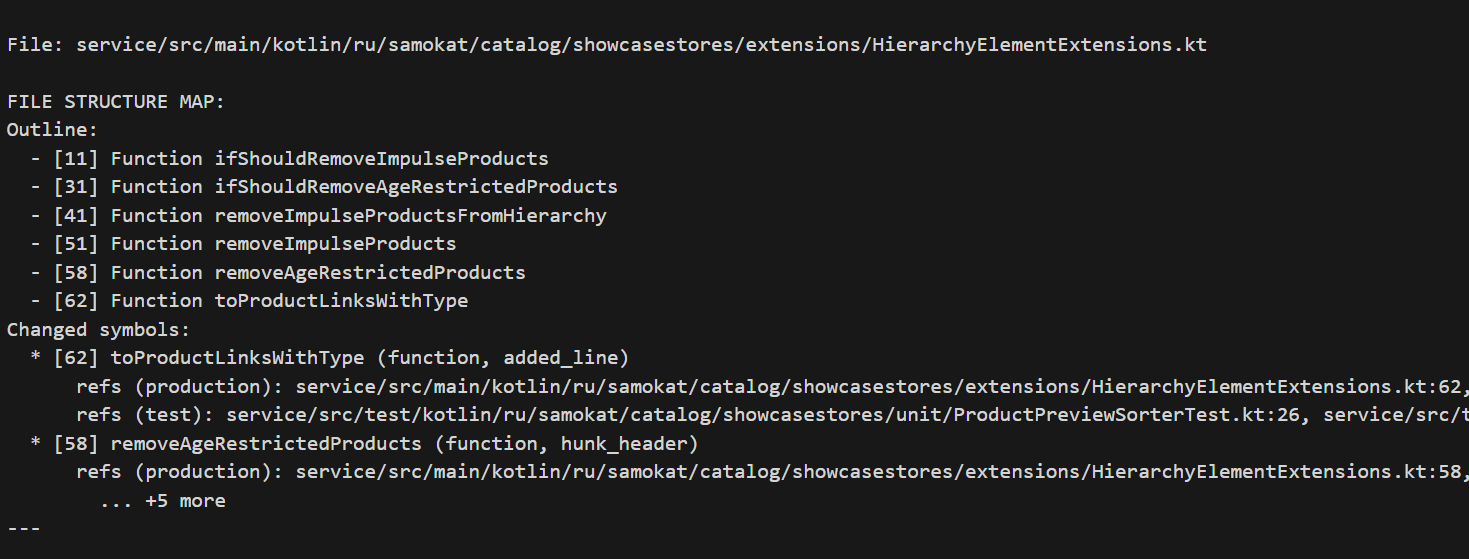Click the HierarchyElementExtensions.kt file path line

click(x=606, y=45)
